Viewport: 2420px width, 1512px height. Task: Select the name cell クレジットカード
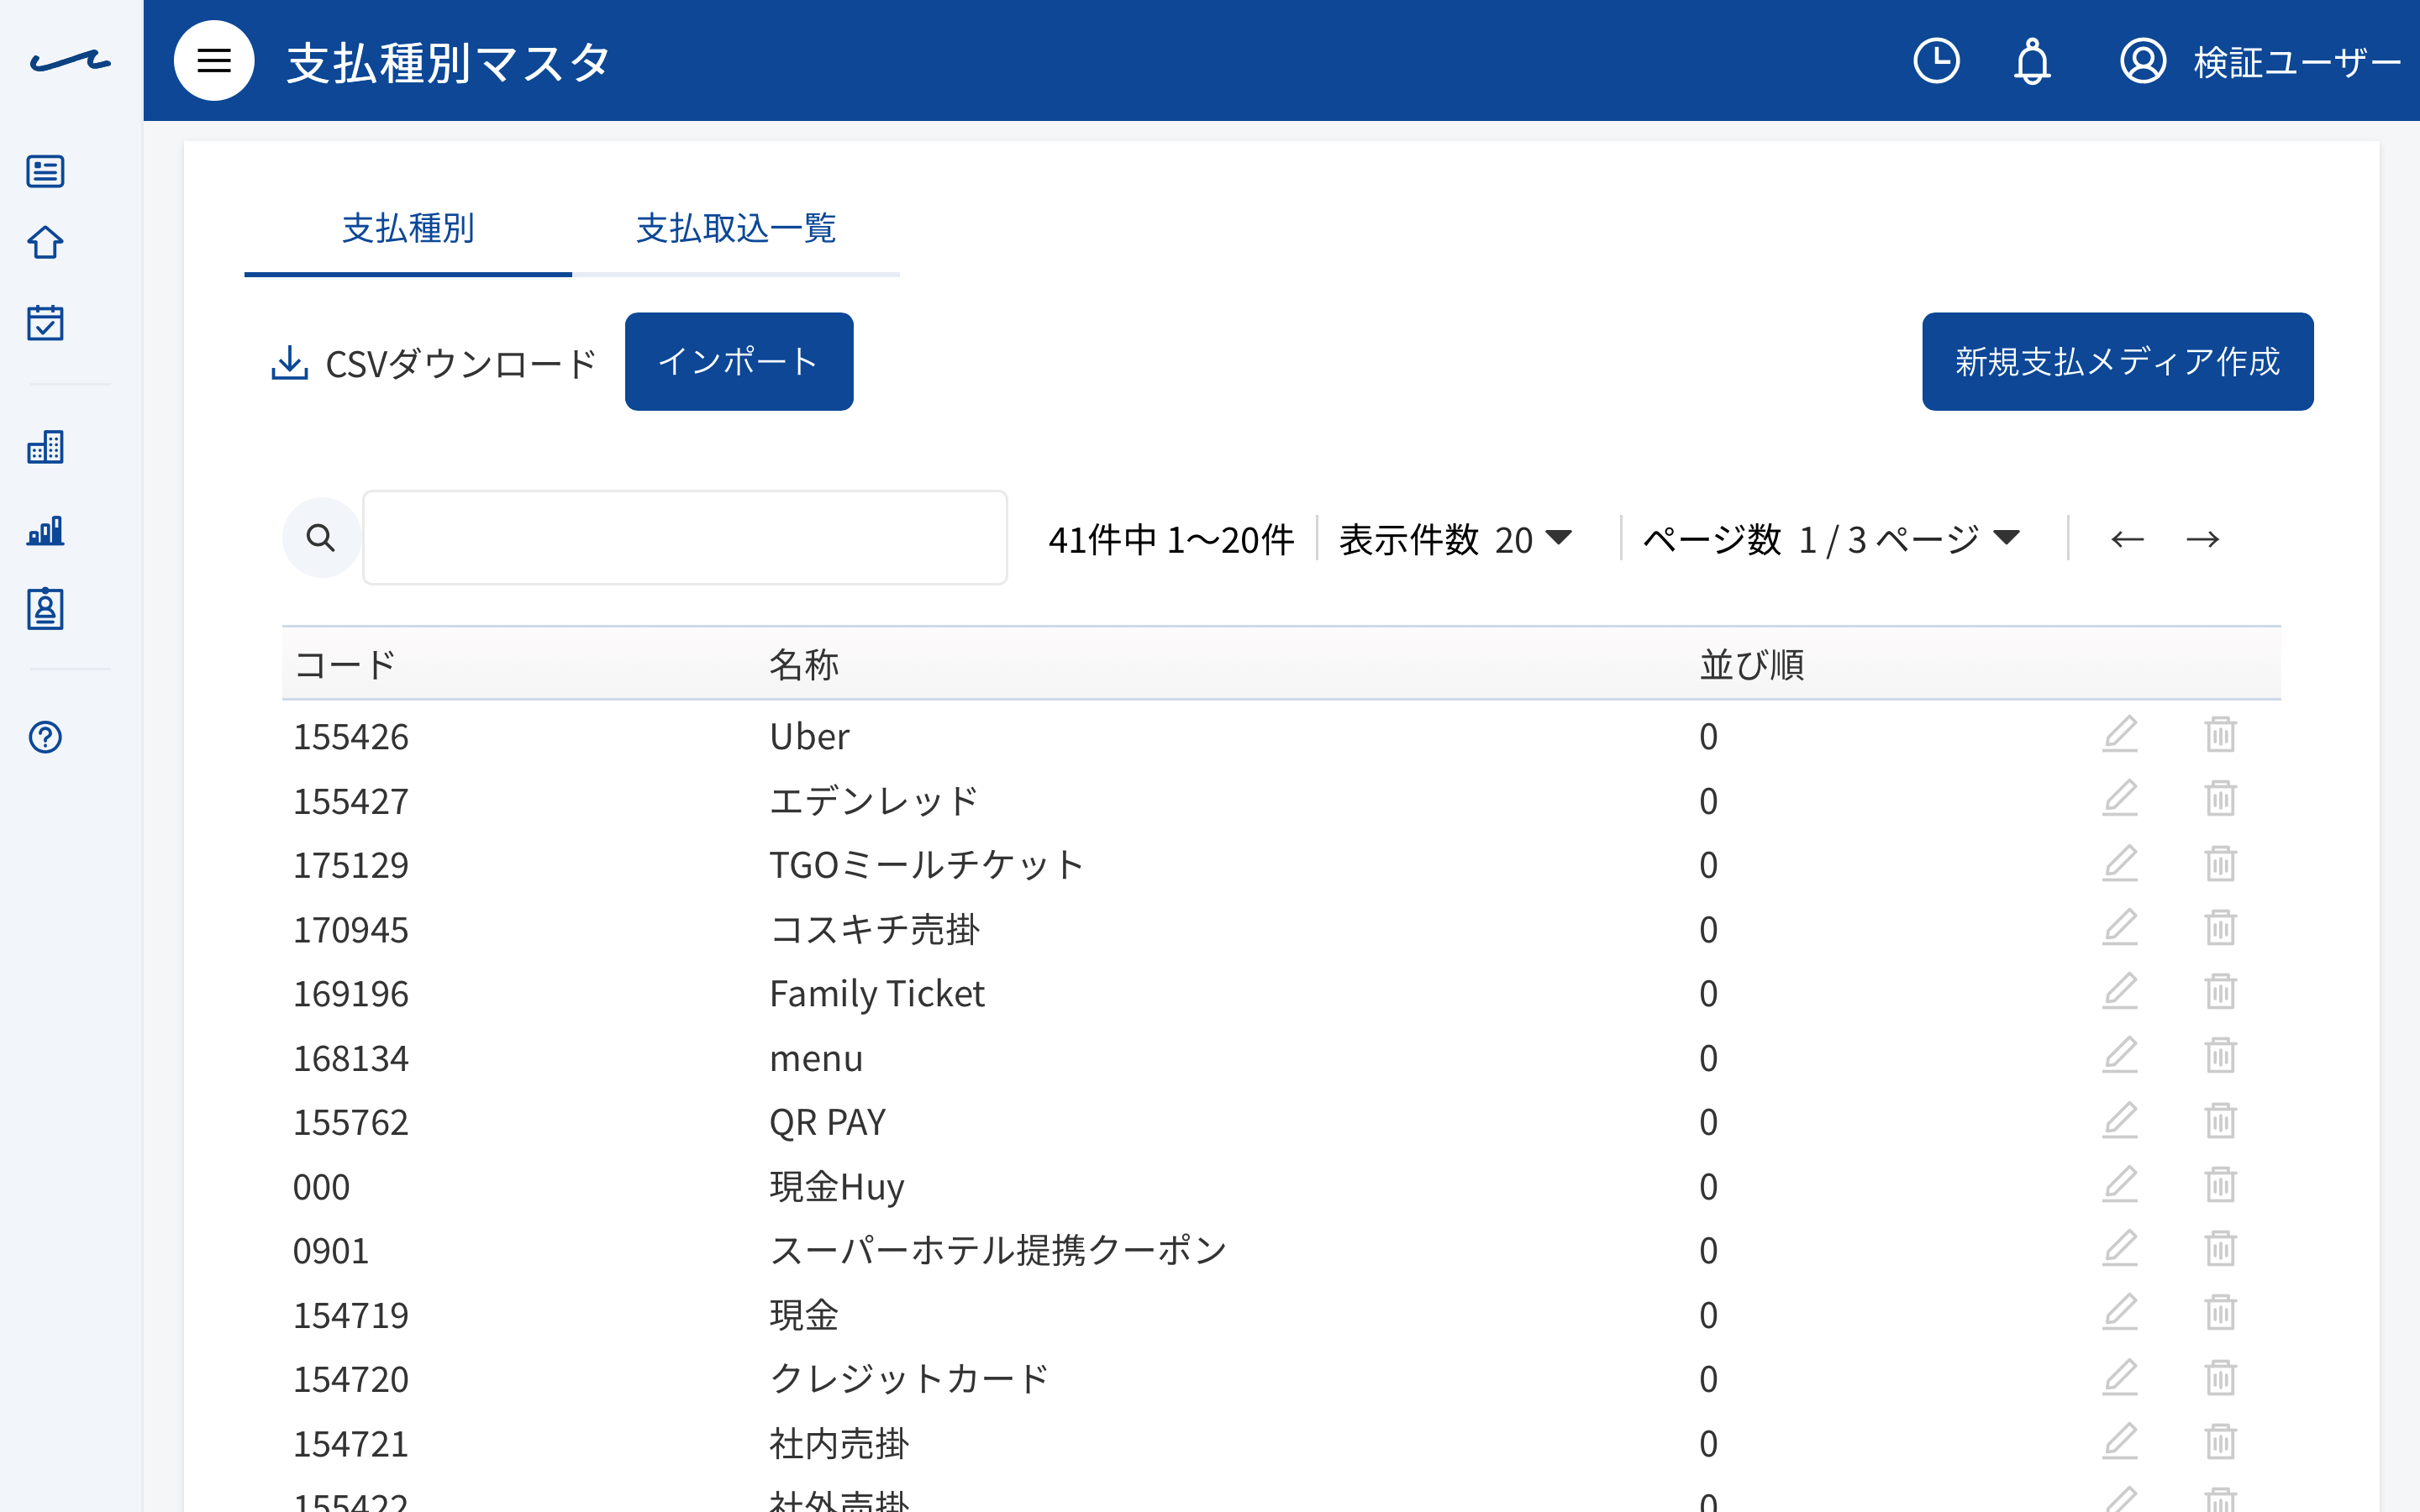(909, 1379)
